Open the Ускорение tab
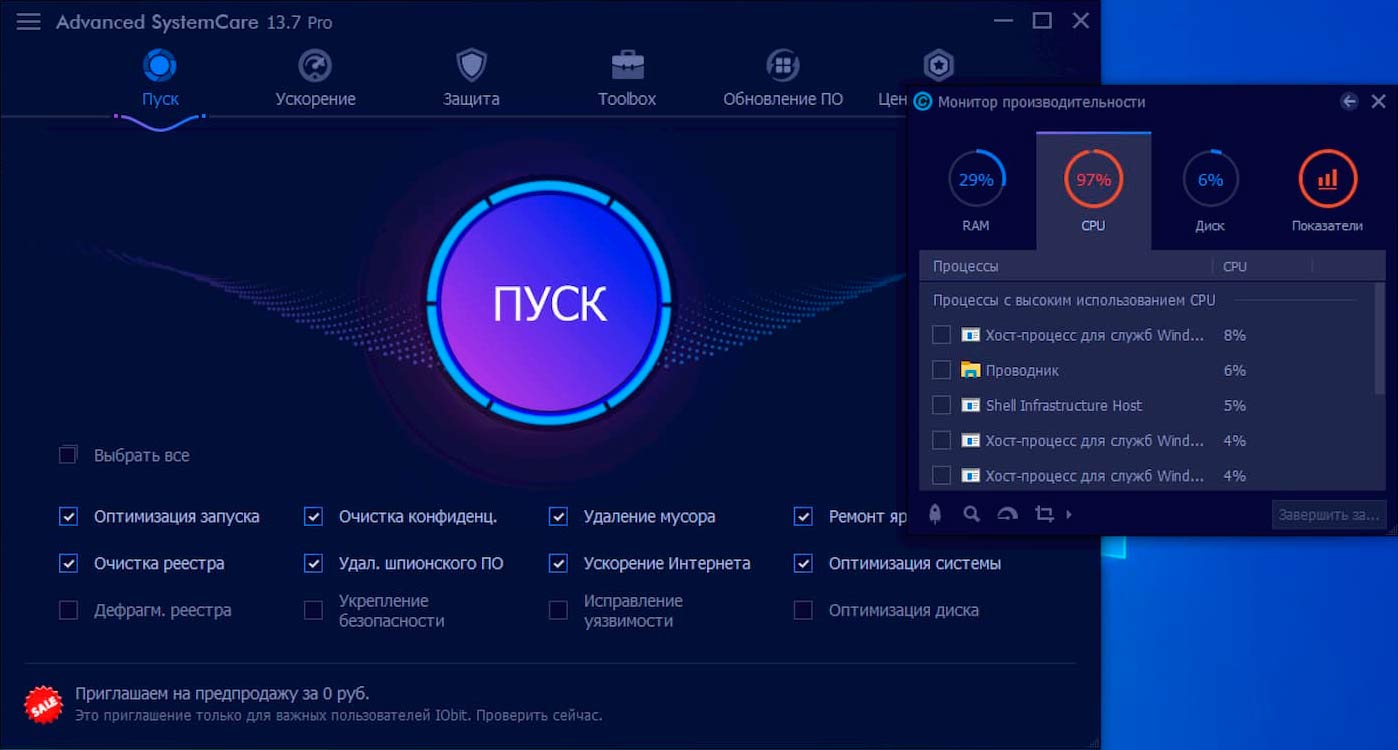Screen dimensions: 1398x750 (315, 79)
